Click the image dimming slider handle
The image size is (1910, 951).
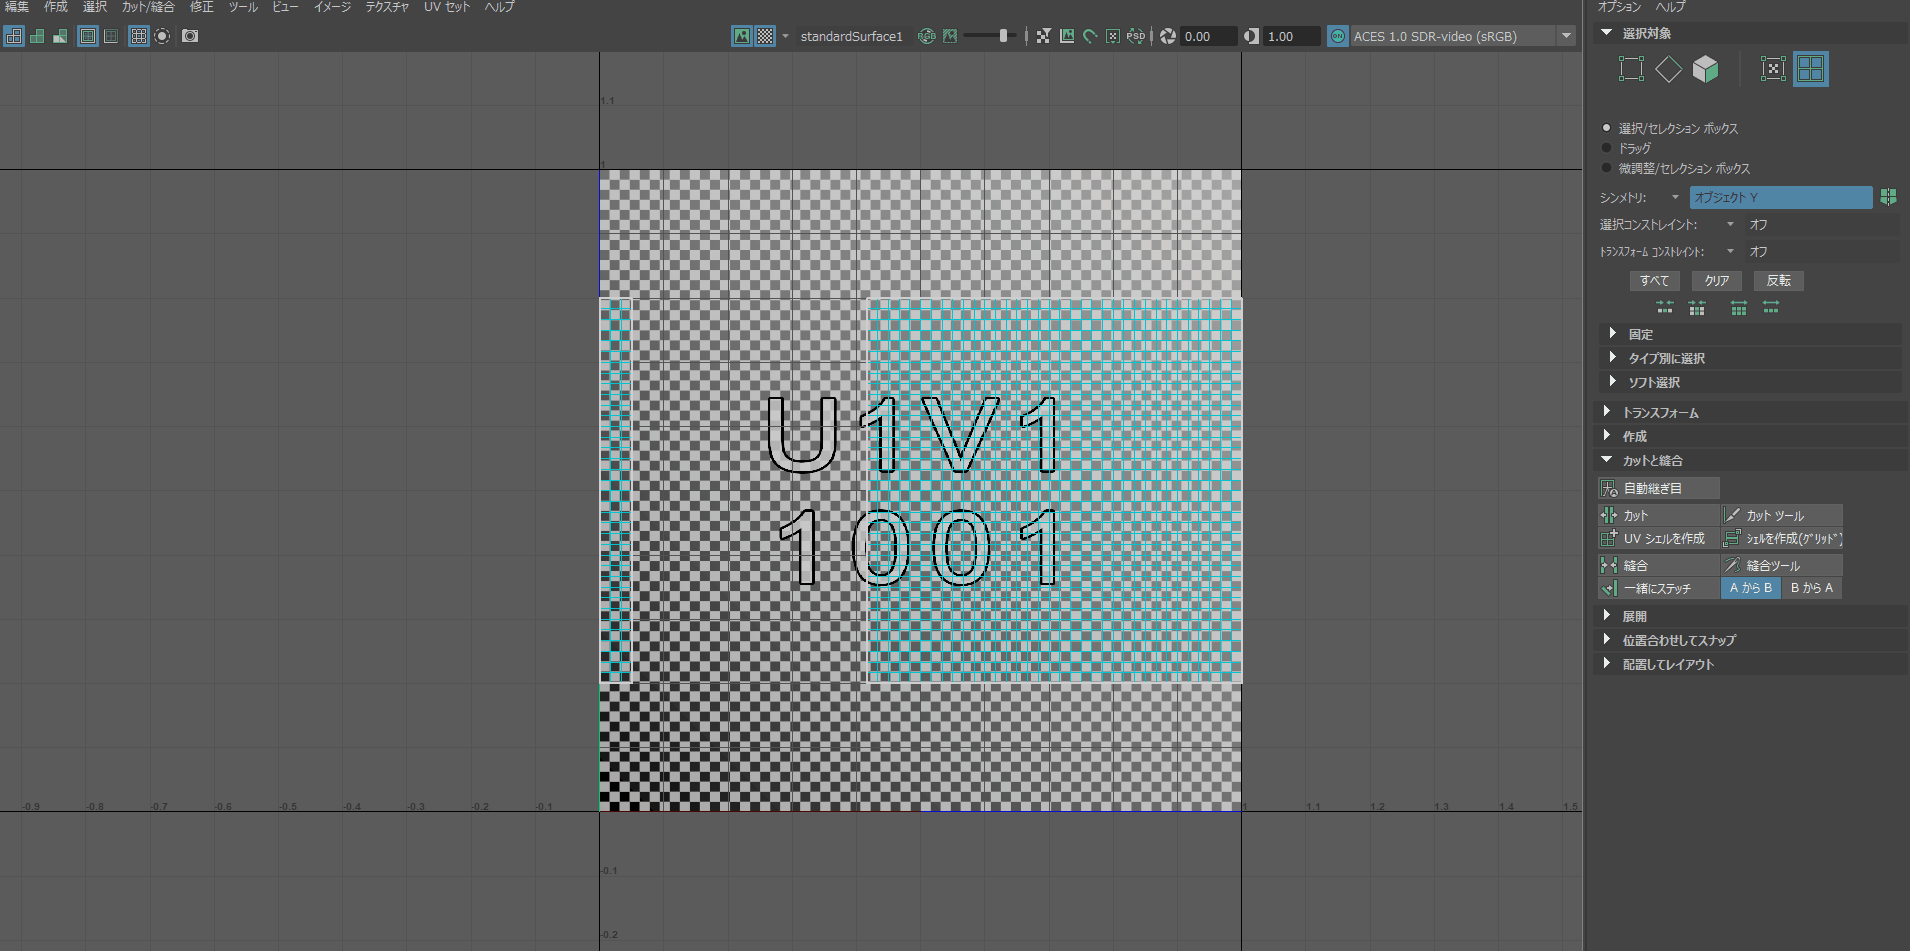coord(1003,36)
